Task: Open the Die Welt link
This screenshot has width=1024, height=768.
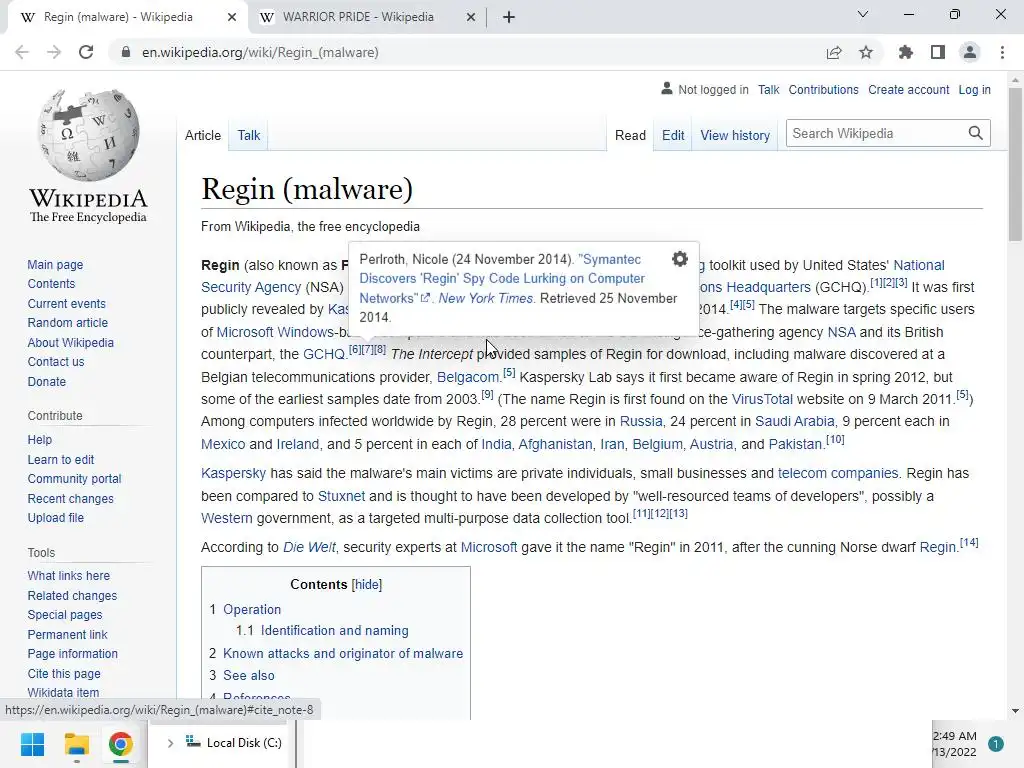Action: click(x=309, y=547)
